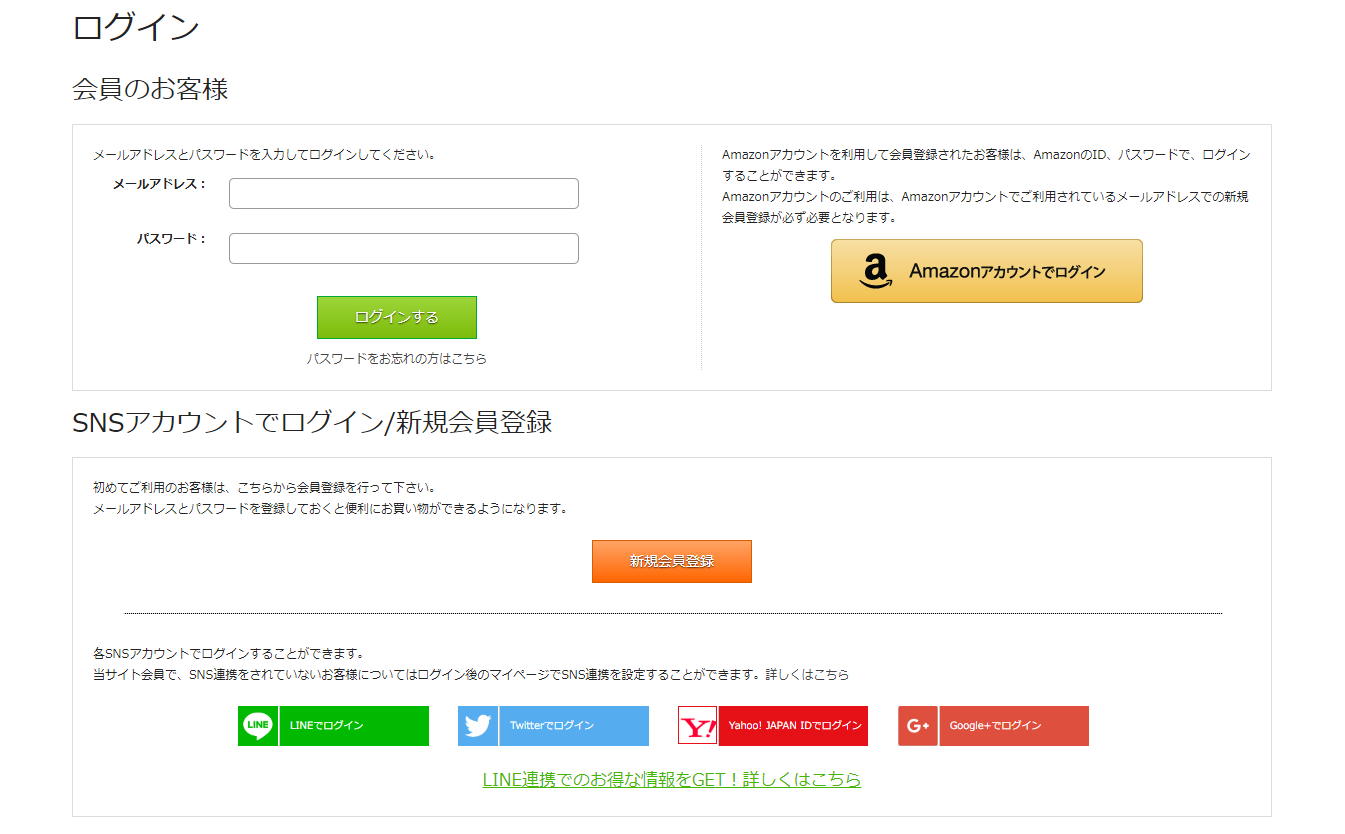Select the Amazonアカウントでログイン button text
1345x834 pixels.
coord(1007,271)
